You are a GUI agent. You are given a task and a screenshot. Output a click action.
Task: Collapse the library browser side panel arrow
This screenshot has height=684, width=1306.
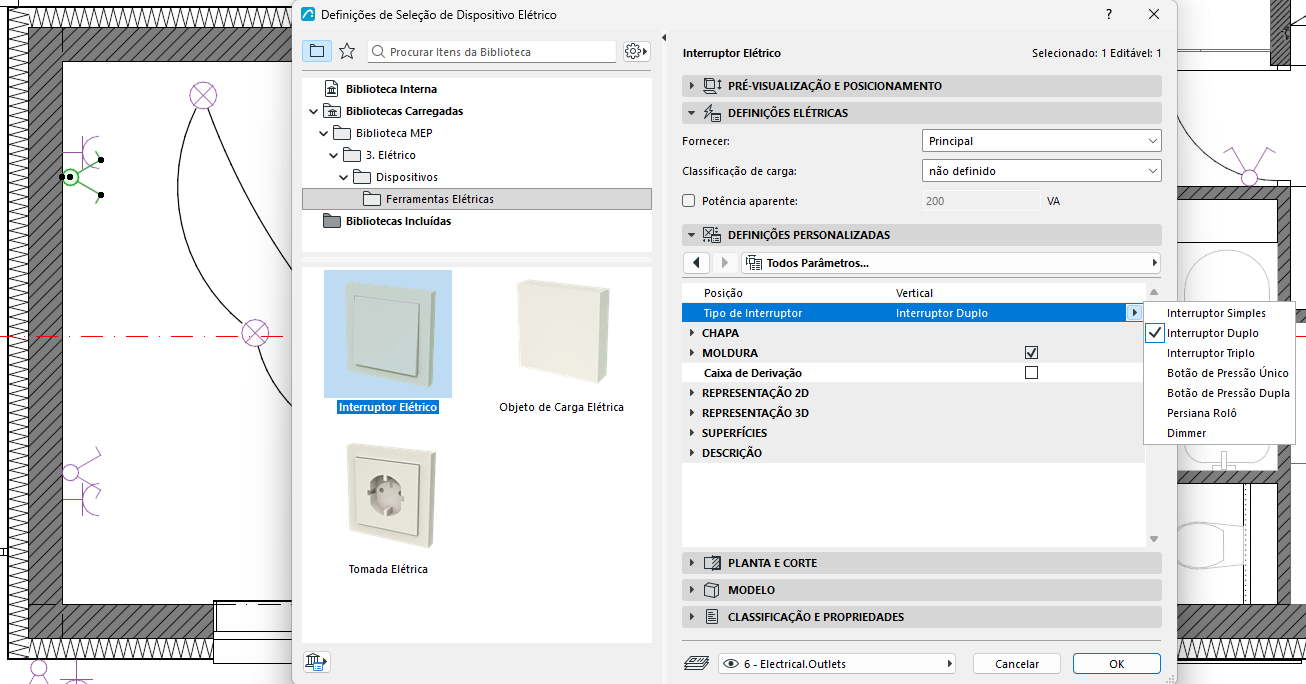(x=663, y=38)
